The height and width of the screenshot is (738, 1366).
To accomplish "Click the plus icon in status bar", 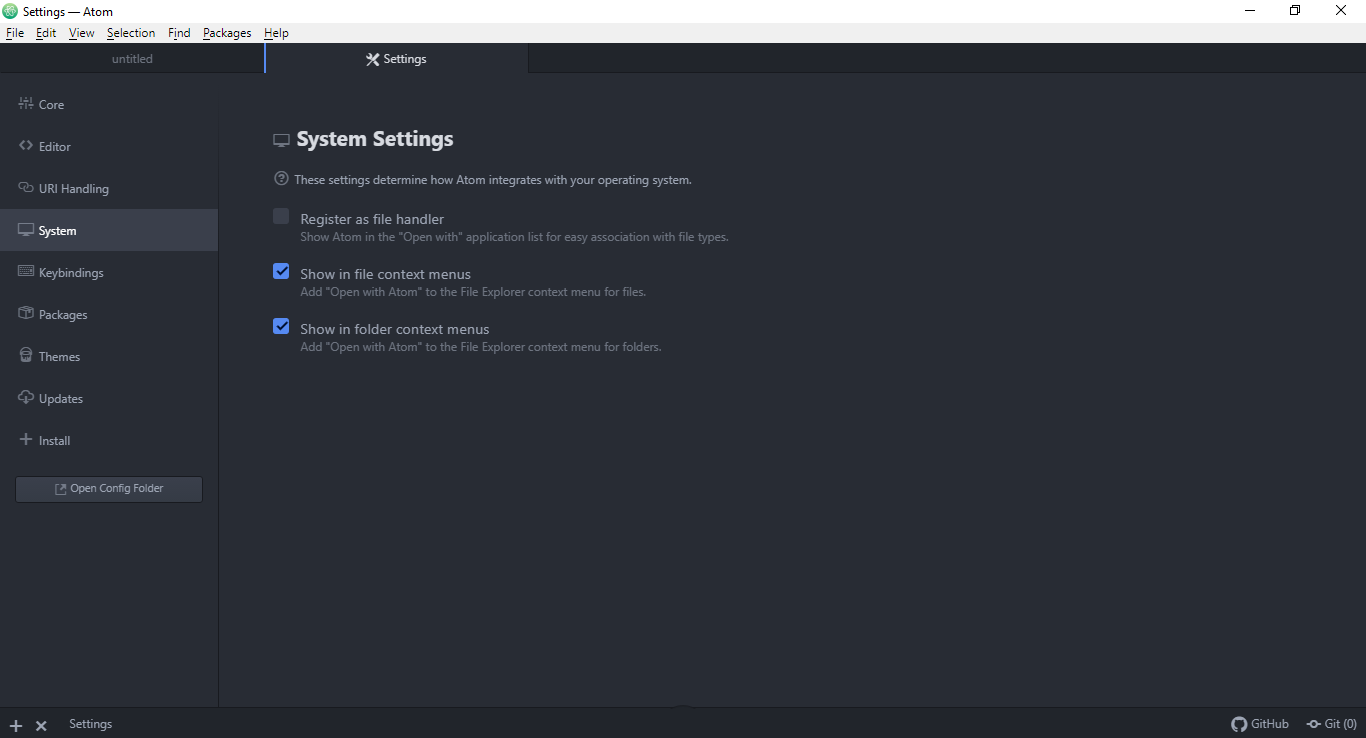I will pos(16,726).
